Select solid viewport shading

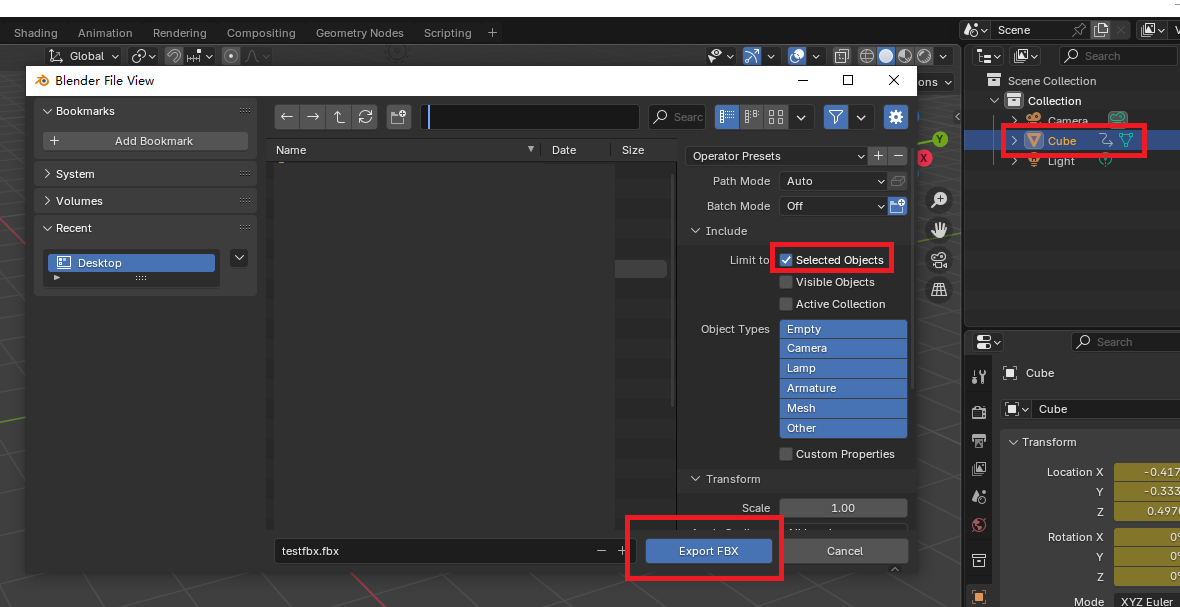pyautogui.click(x=886, y=56)
